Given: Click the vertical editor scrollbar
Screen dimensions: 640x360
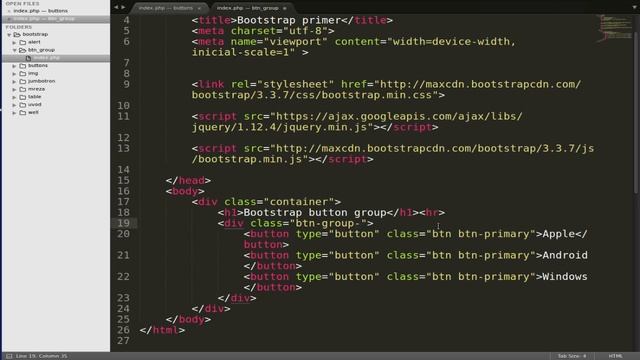Looking at the screenshot, I should point(636,112).
